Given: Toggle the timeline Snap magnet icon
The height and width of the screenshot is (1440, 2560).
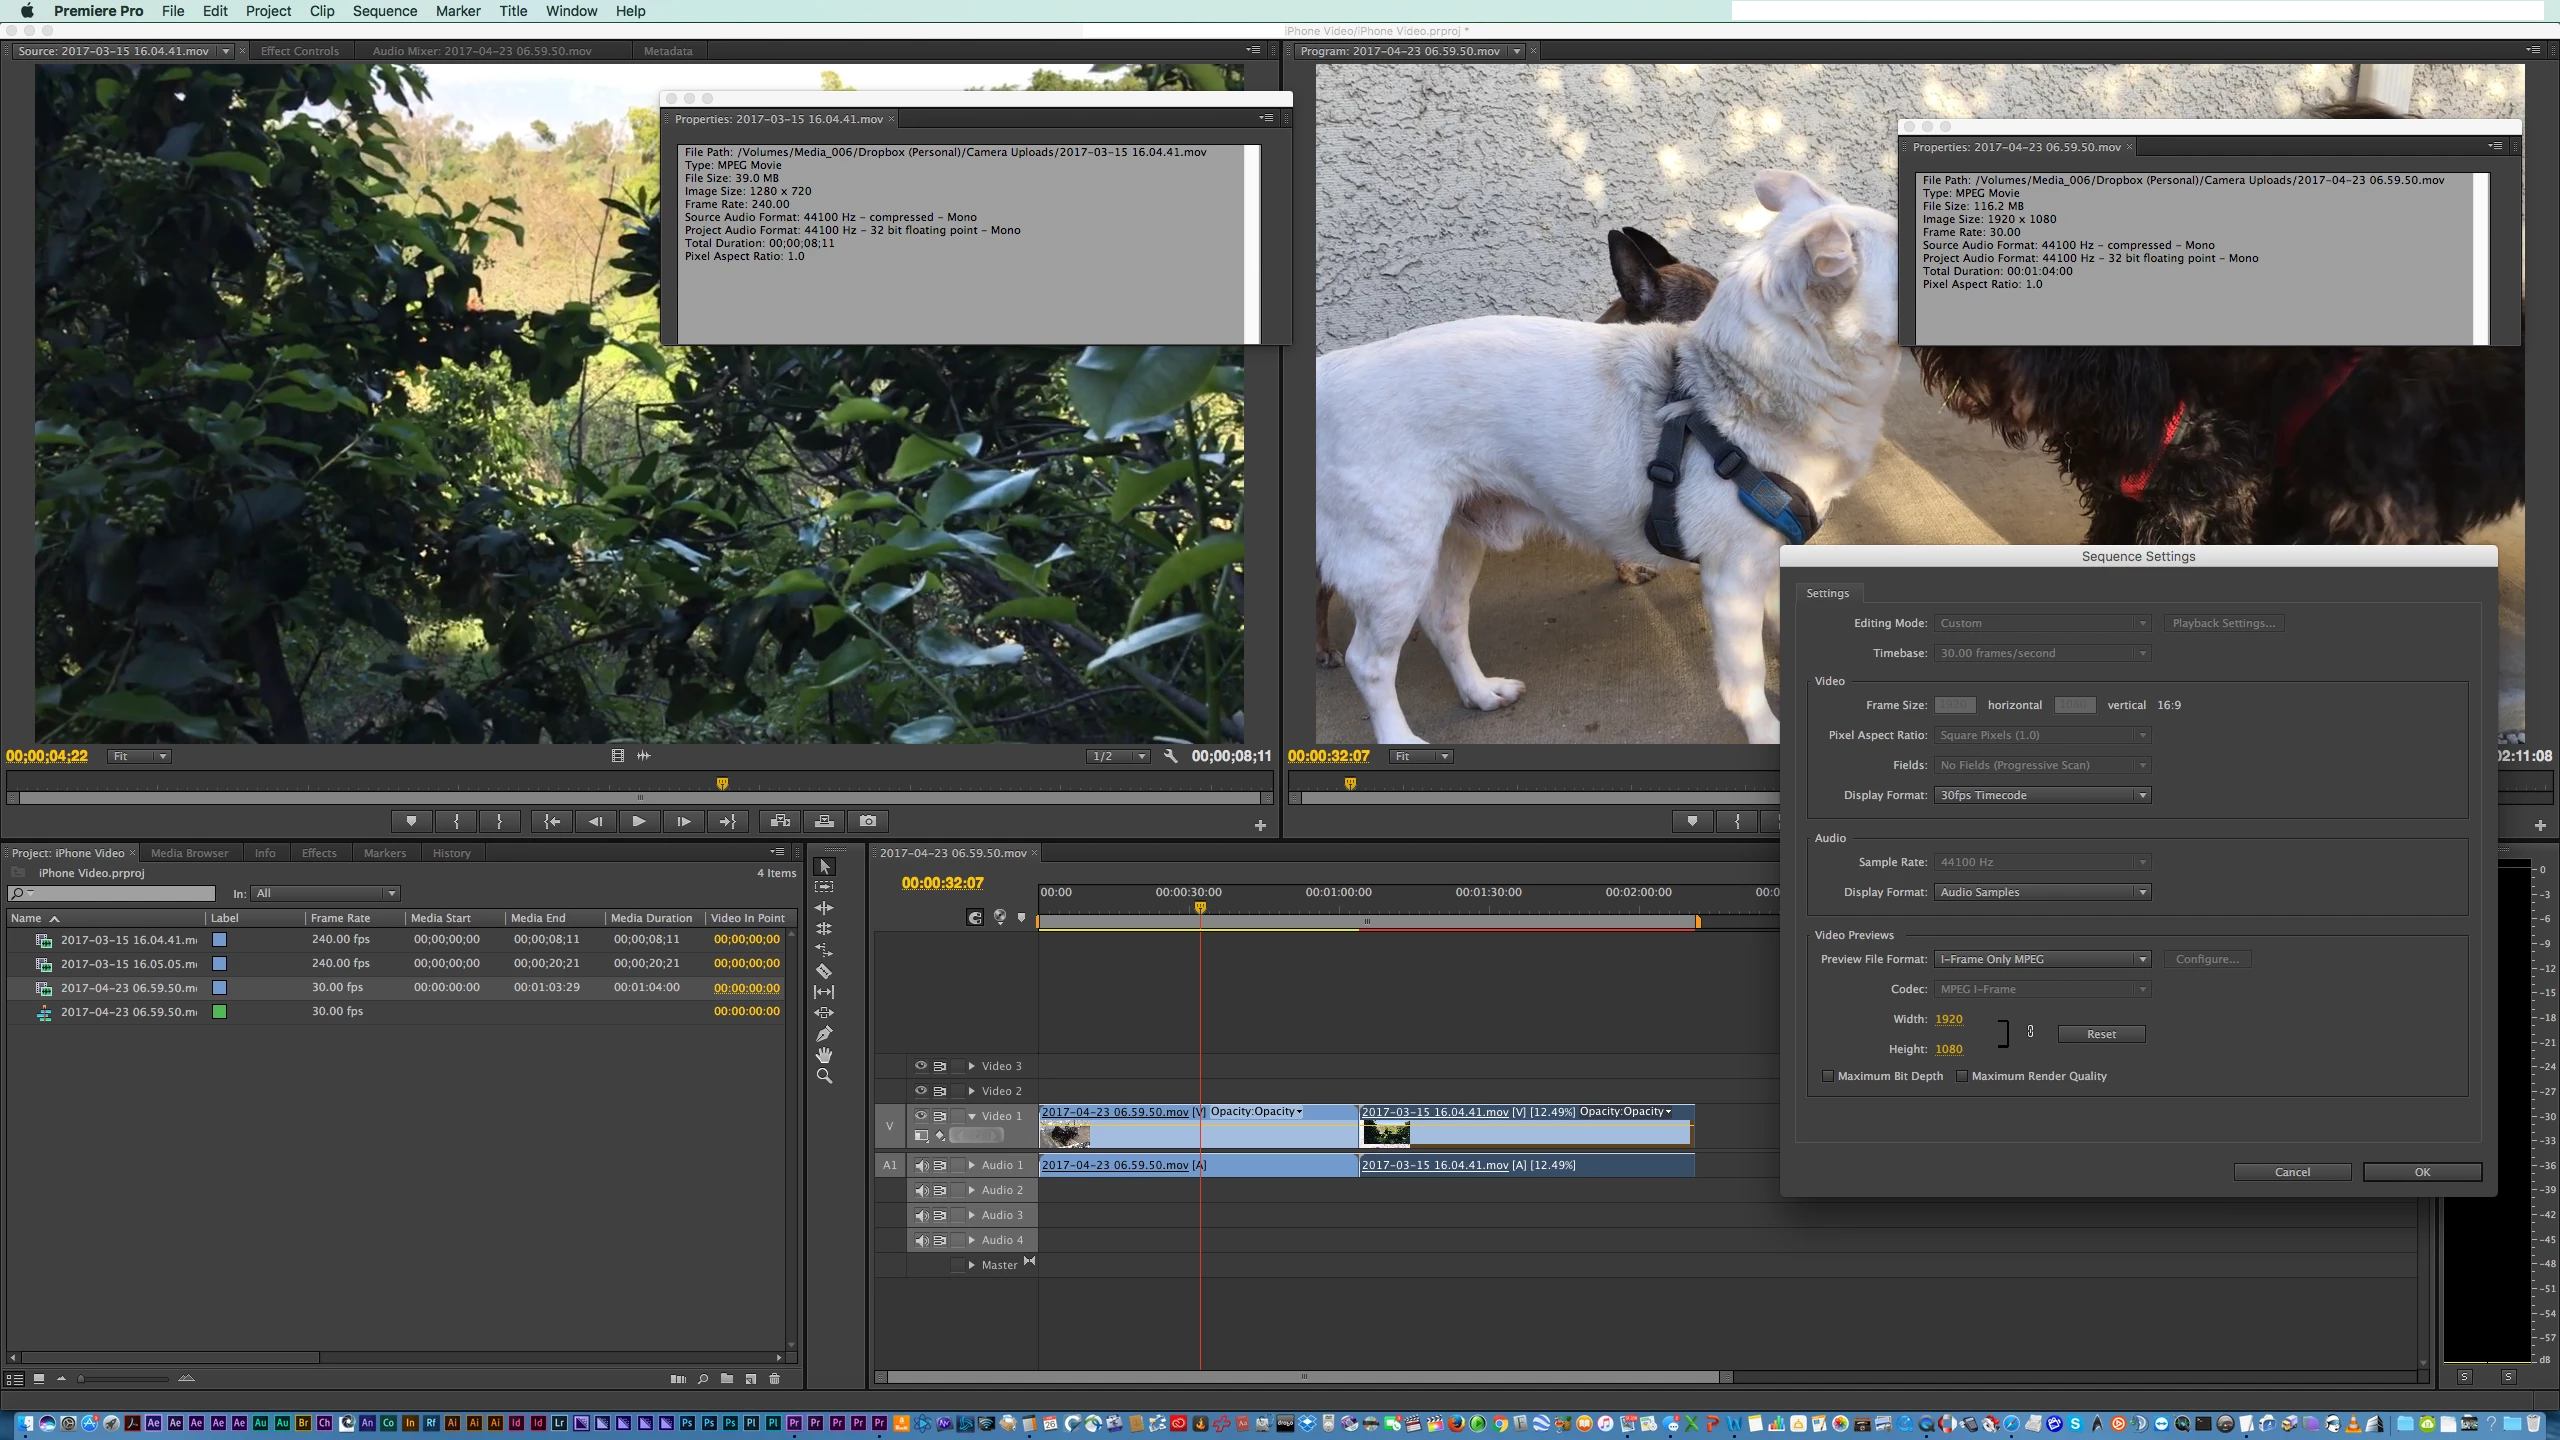Looking at the screenshot, I should (x=975, y=917).
